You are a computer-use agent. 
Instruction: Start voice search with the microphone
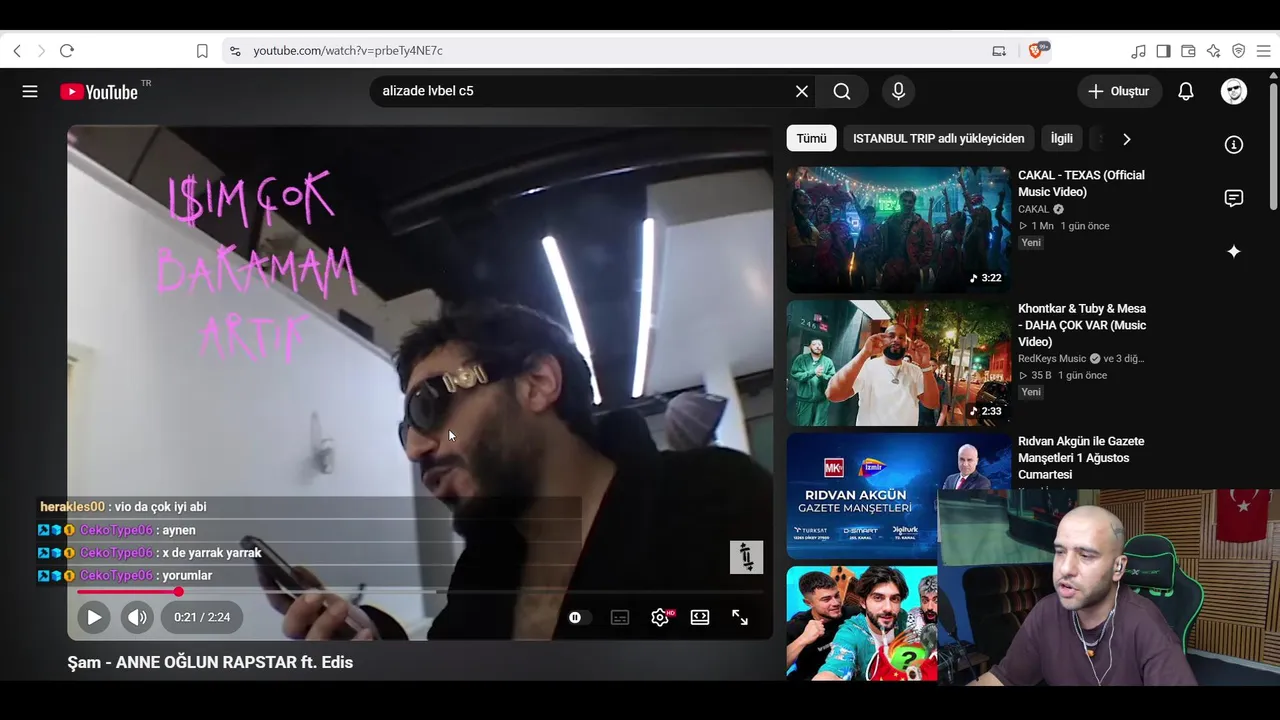coord(898,91)
